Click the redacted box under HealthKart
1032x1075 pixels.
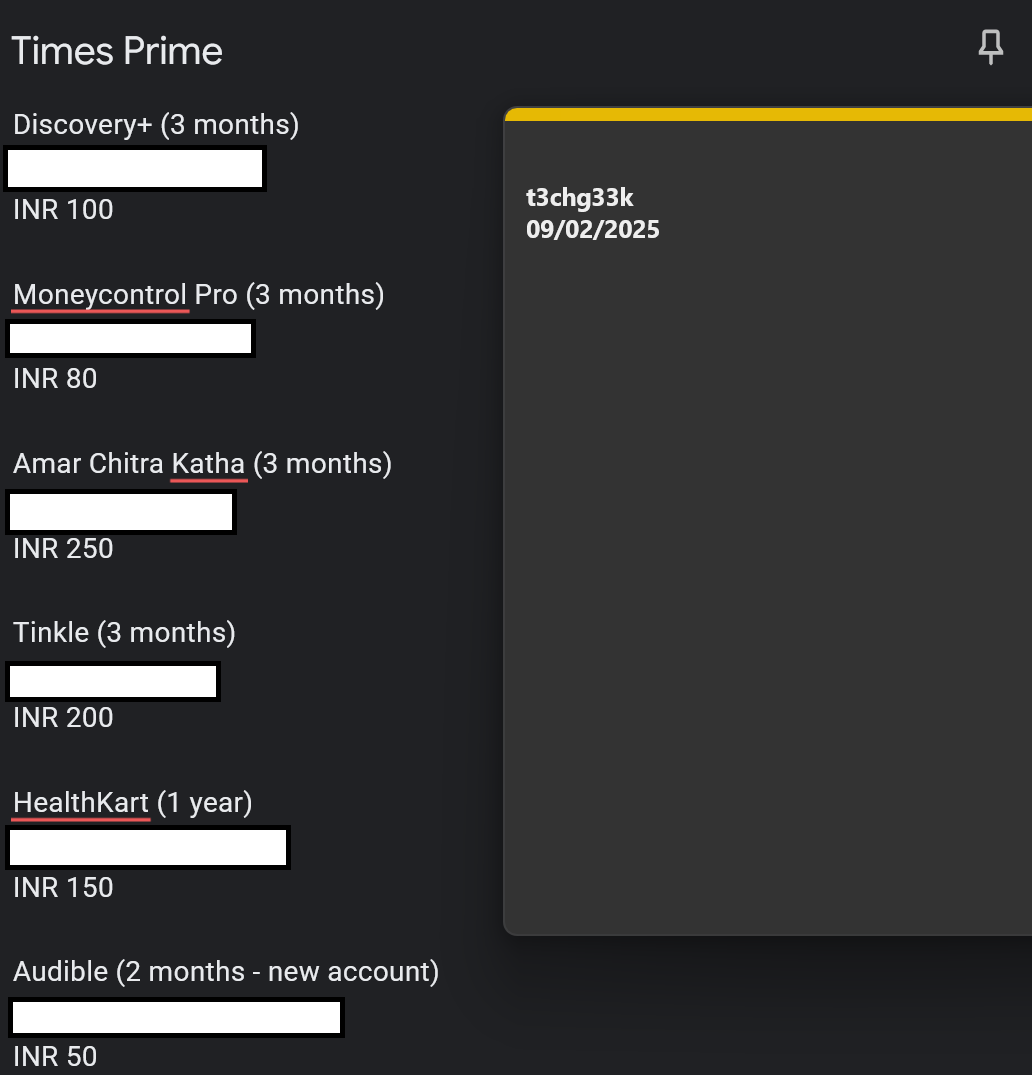tap(148, 848)
